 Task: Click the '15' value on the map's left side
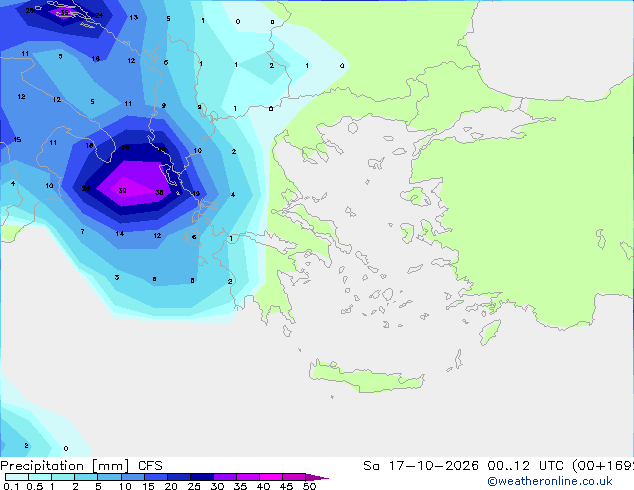[17, 139]
